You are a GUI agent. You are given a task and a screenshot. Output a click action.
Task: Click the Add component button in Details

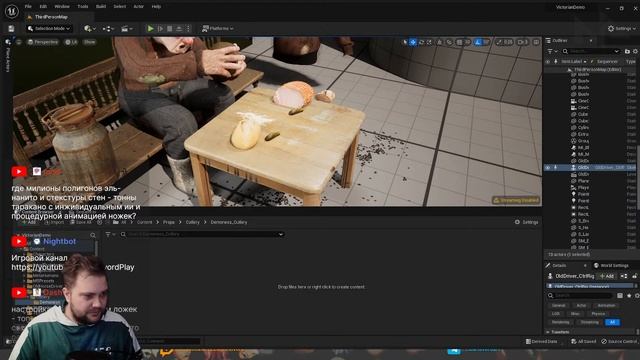point(607,276)
